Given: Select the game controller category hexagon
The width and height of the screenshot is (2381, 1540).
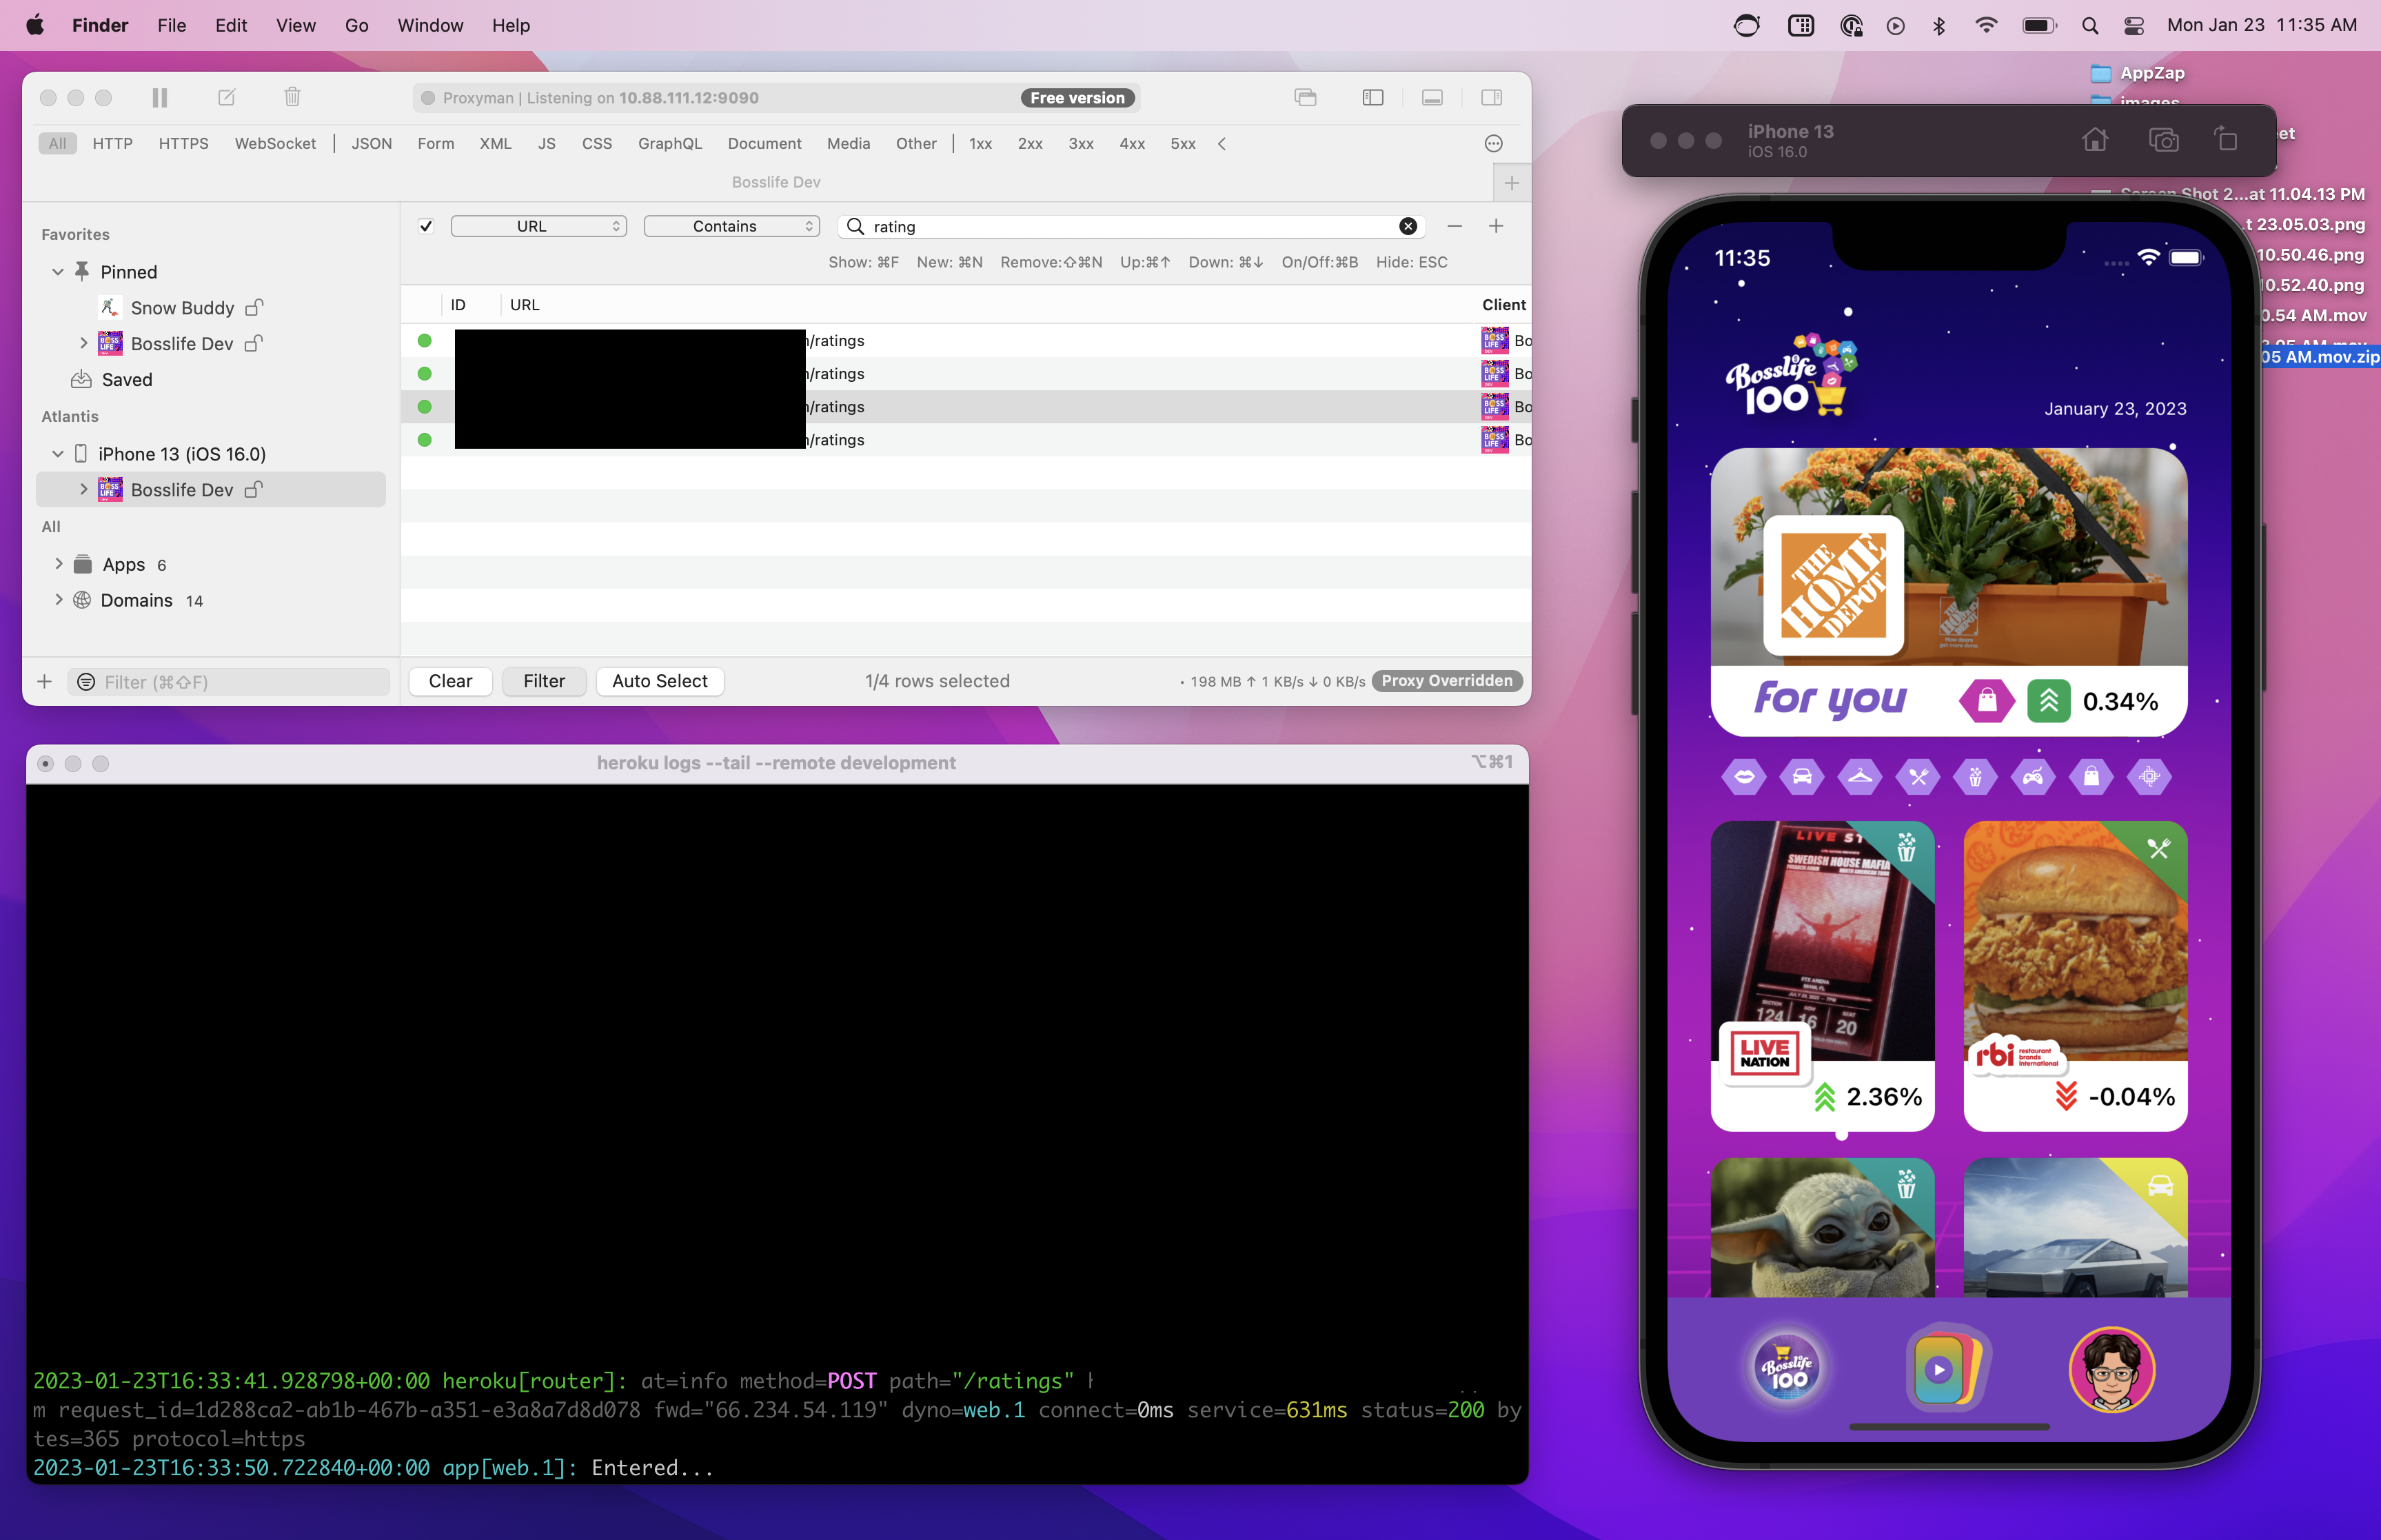Looking at the screenshot, I should click(2034, 776).
